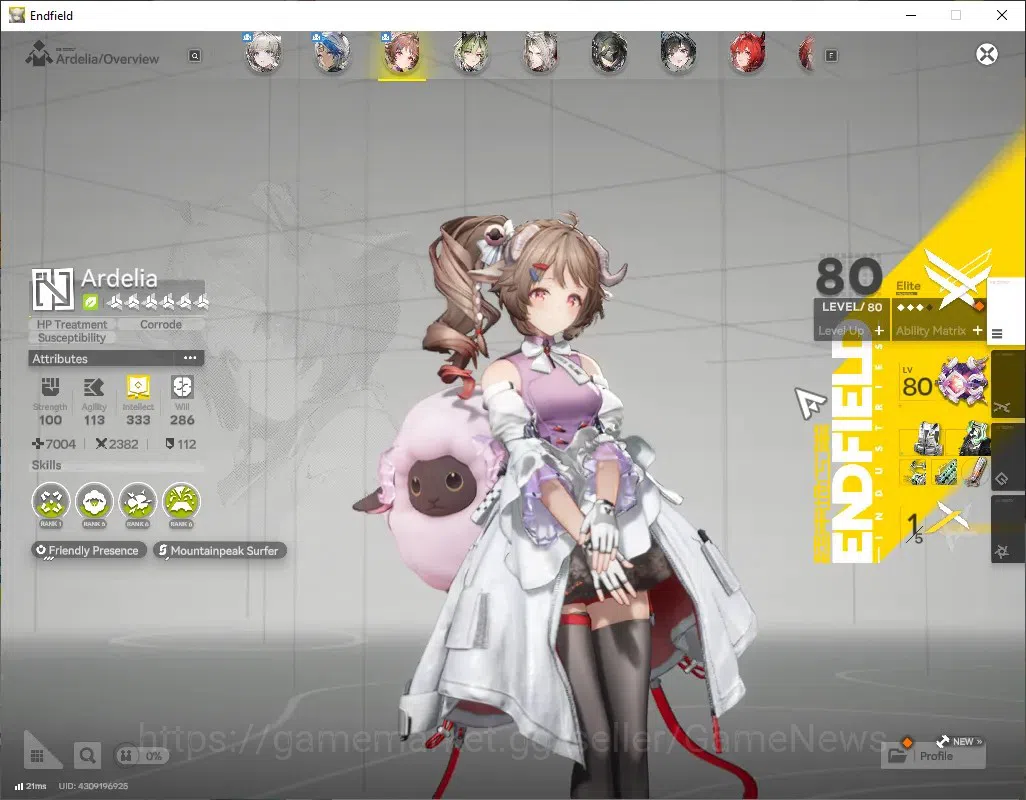Image resolution: width=1026 pixels, height=800 pixels.
Task: Click the magnifier search icon
Action: pyautogui.click(x=87, y=756)
